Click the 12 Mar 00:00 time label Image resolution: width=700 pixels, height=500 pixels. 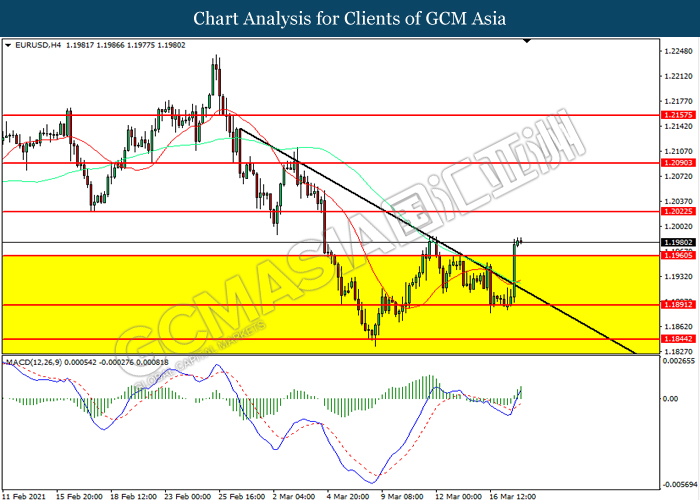point(458,496)
